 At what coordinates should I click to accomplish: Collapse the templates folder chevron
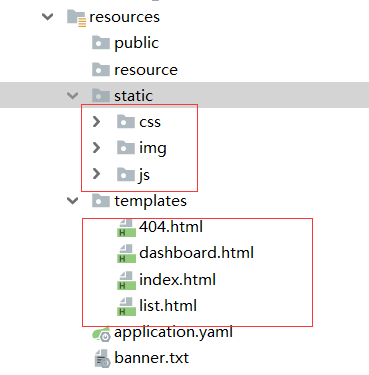[x=72, y=201]
